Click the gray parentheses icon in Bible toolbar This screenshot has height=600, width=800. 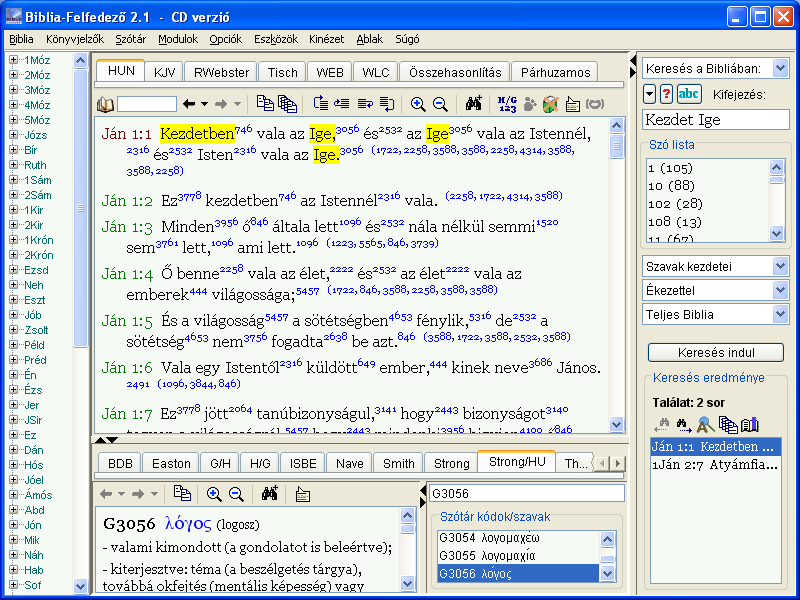595,104
